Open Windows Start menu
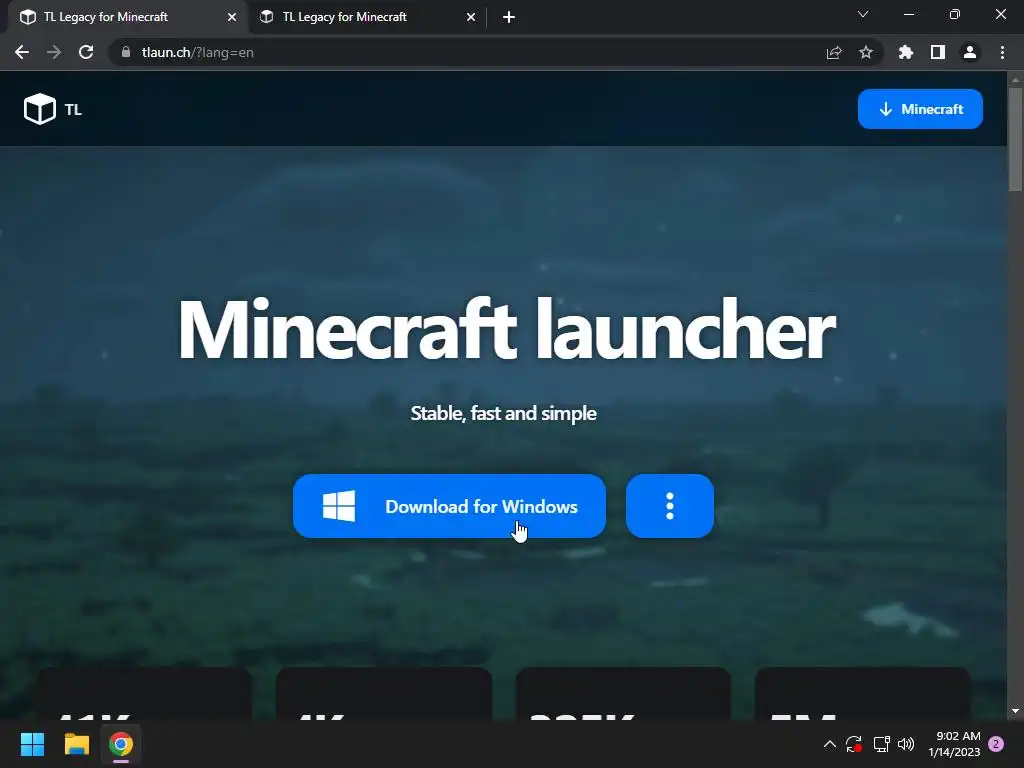 (x=32, y=744)
